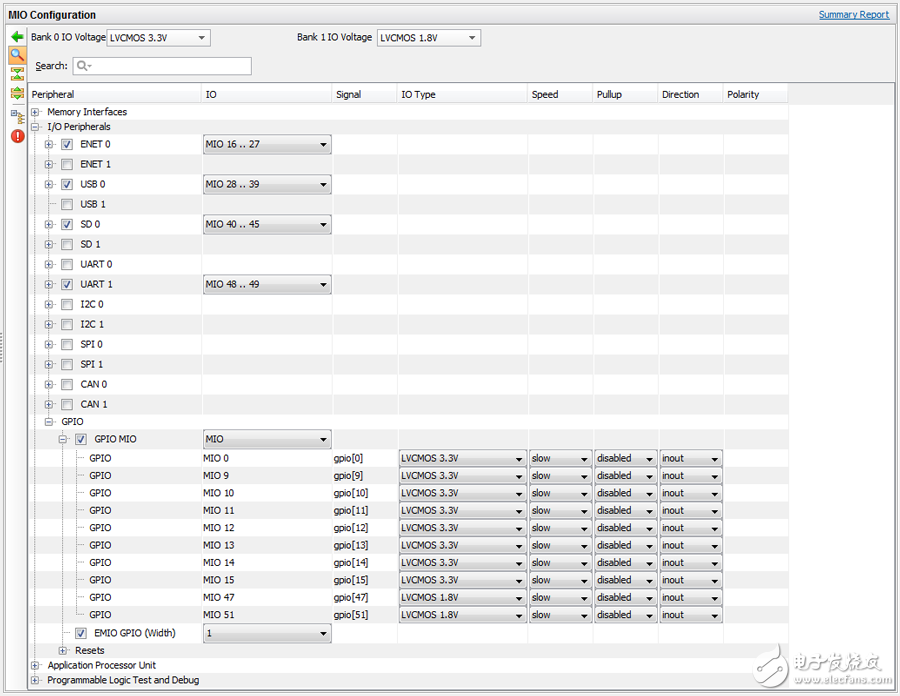Click into the Search text field
This screenshot has width=900, height=696.
(170, 66)
